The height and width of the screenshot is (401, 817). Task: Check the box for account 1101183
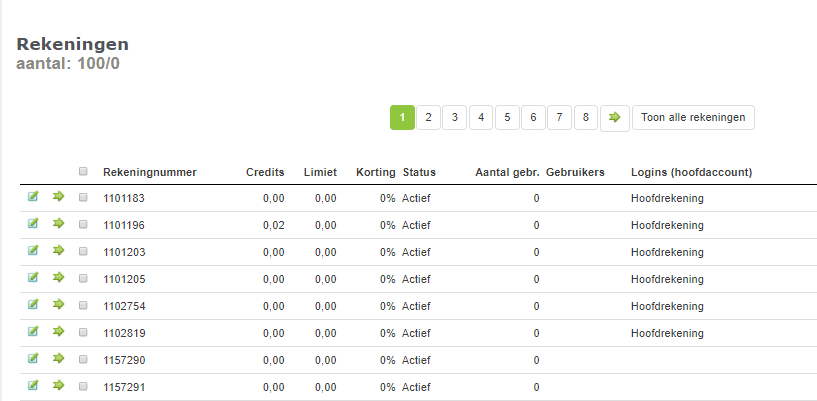click(x=83, y=198)
